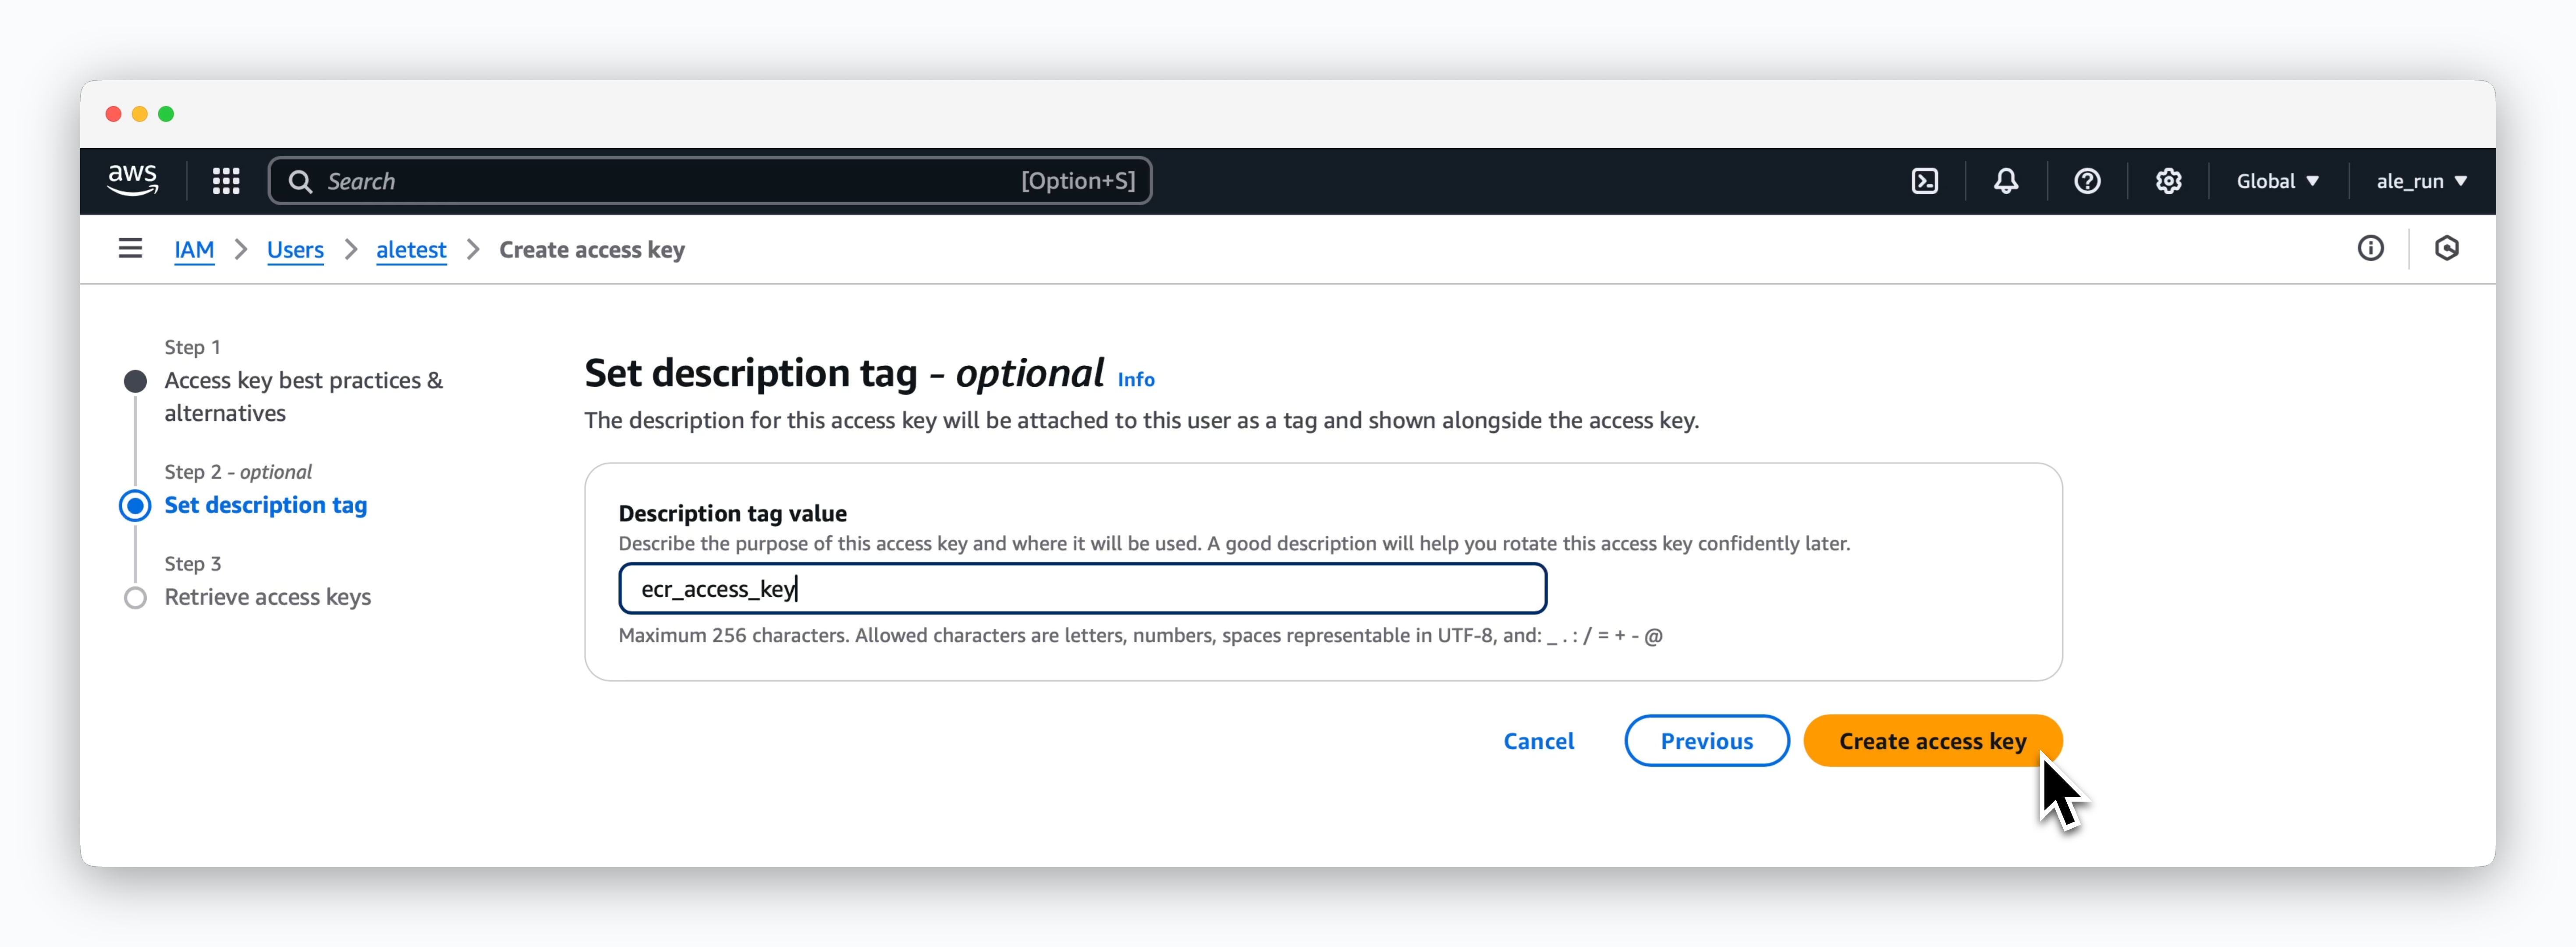Expand the ale_run account dropdown
Screen dimensions: 2576x947
[2421, 181]
